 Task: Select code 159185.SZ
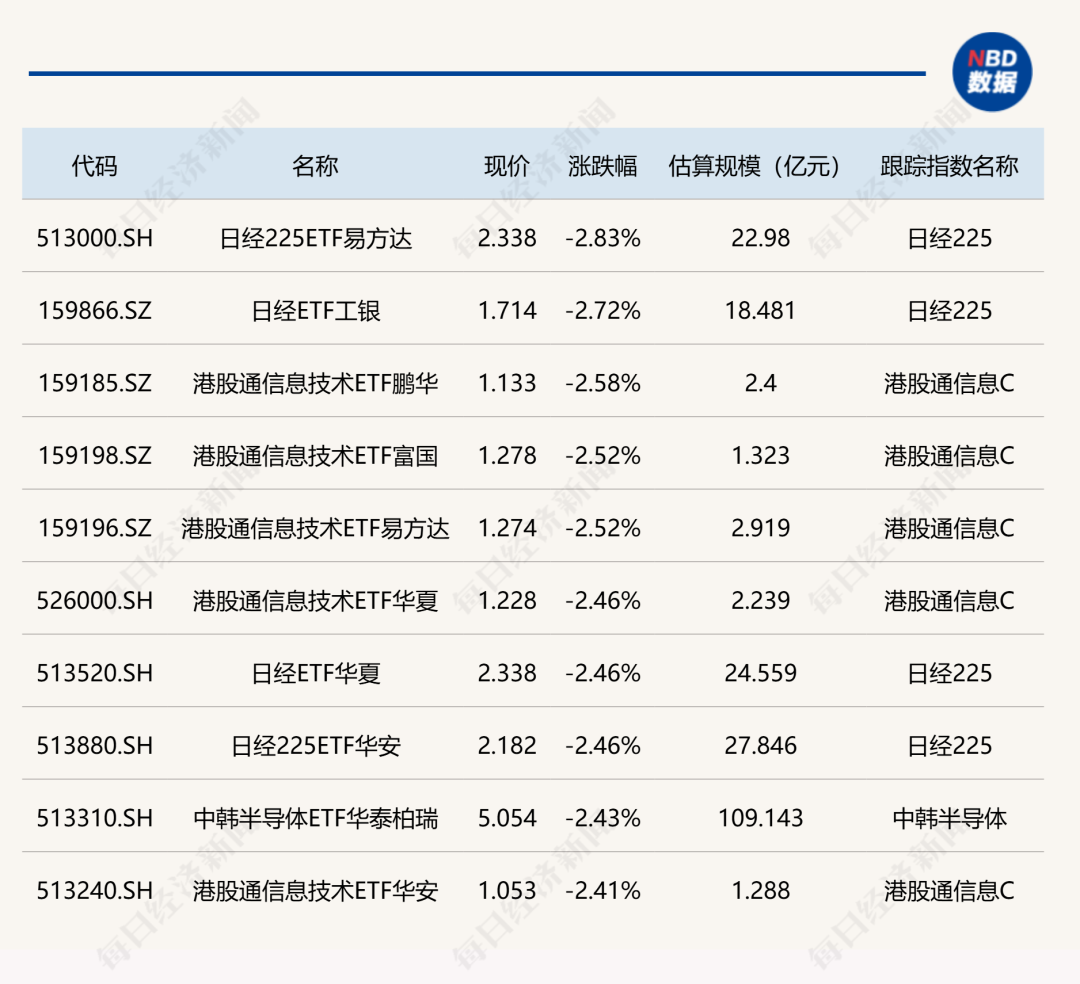pyautogui.click(x=94, y=383)
